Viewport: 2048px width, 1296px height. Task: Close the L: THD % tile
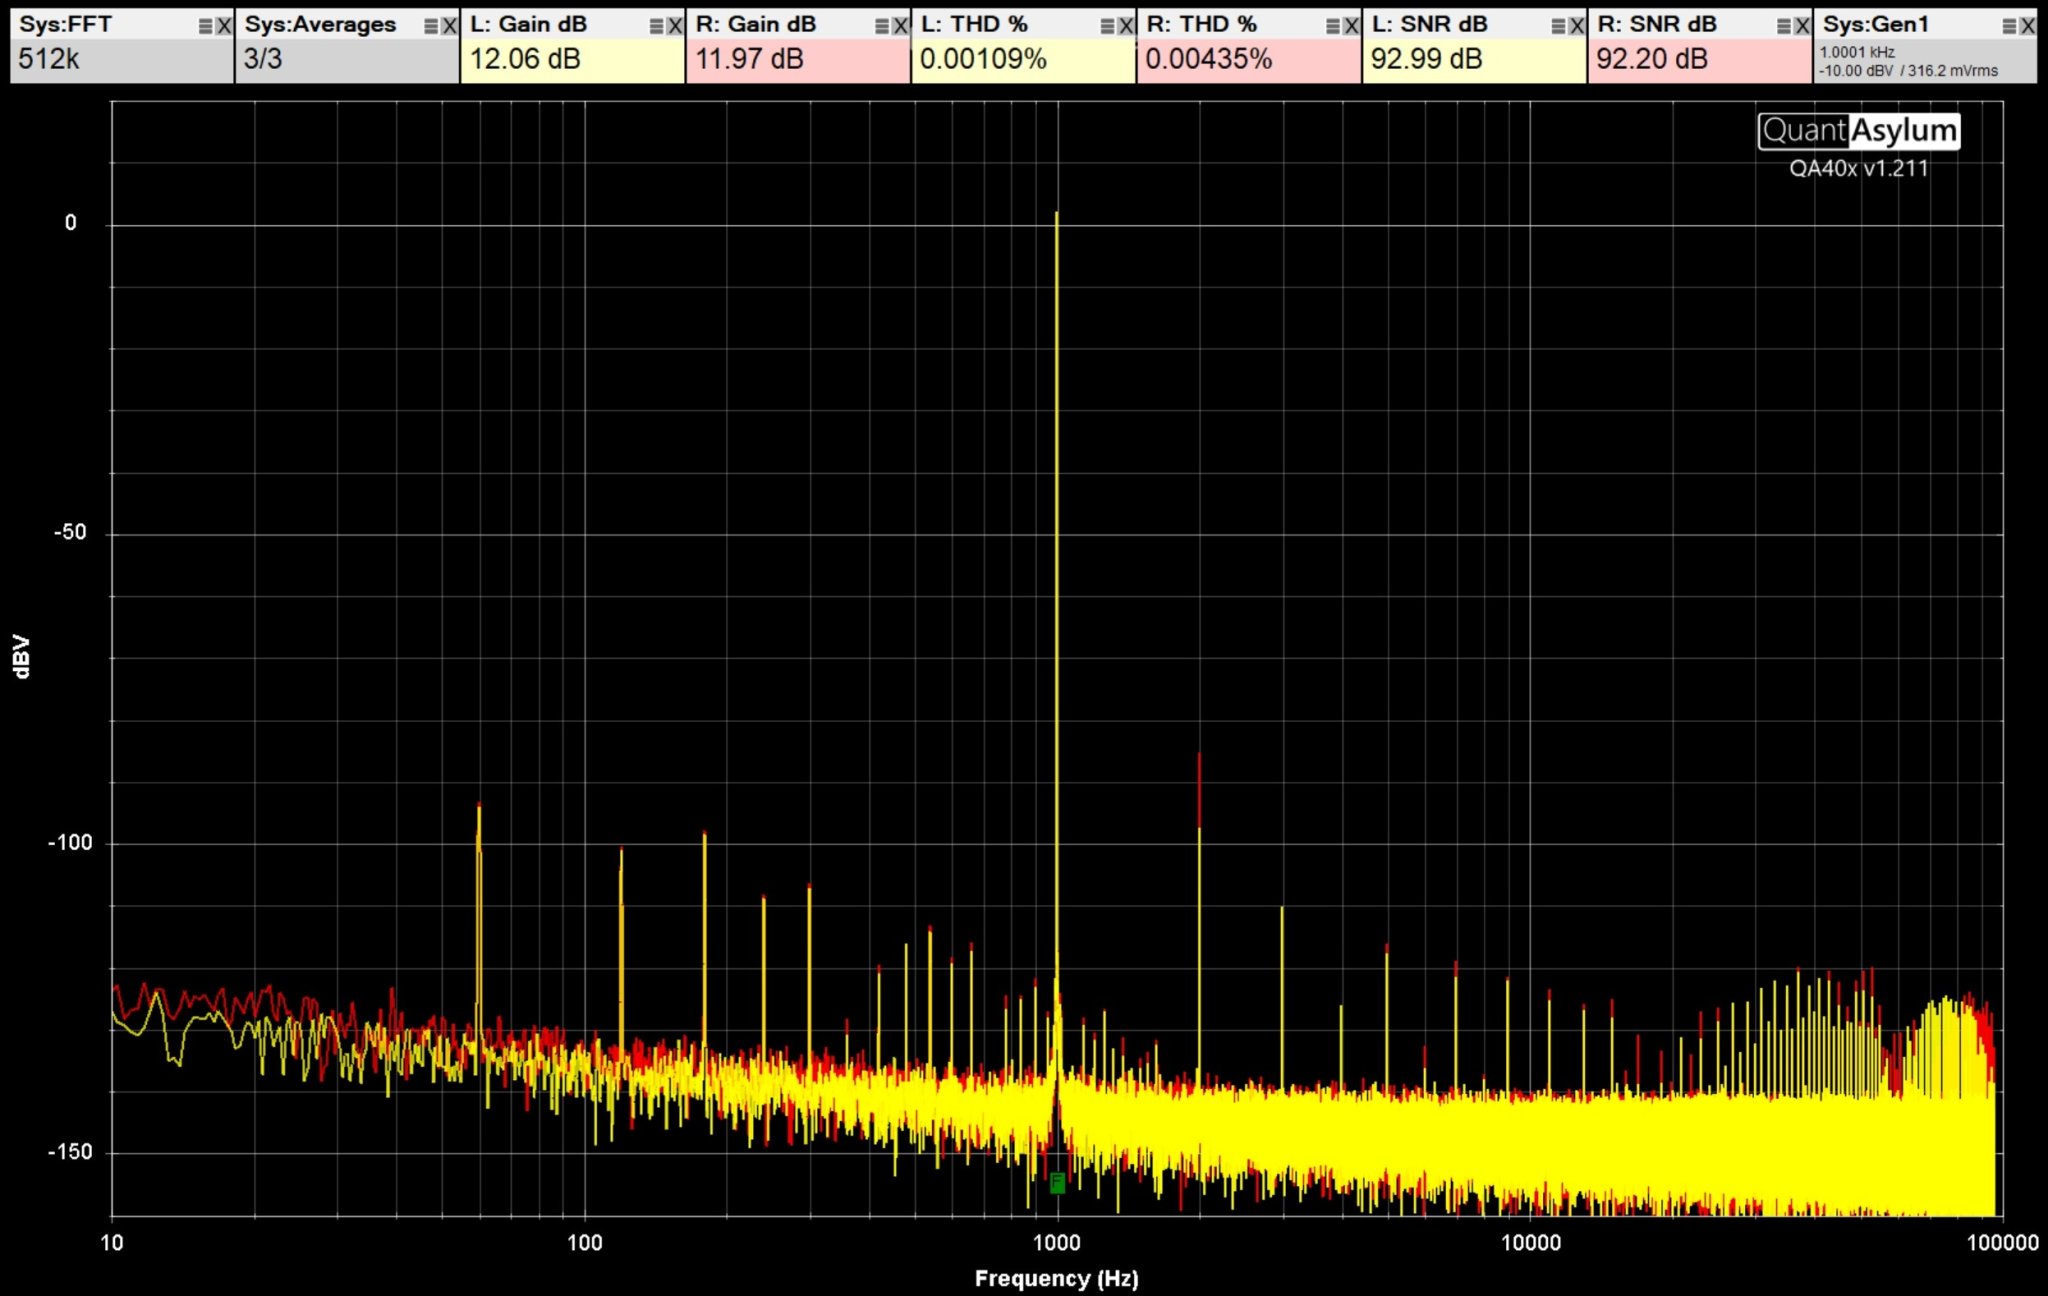1126,26
